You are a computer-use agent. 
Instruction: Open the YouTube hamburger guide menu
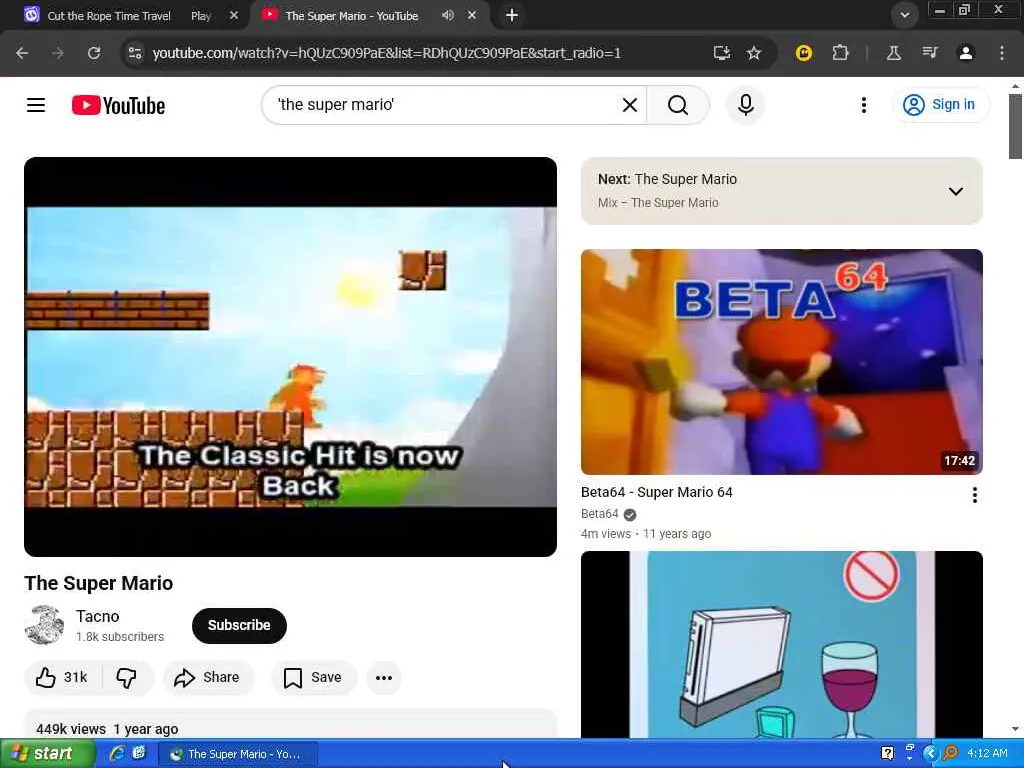click(36, 104)
